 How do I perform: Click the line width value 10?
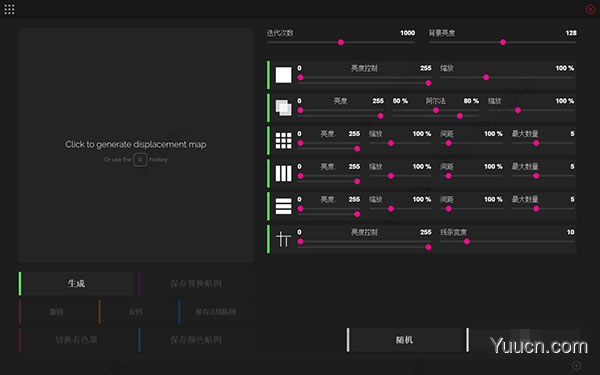click(571, 232)
